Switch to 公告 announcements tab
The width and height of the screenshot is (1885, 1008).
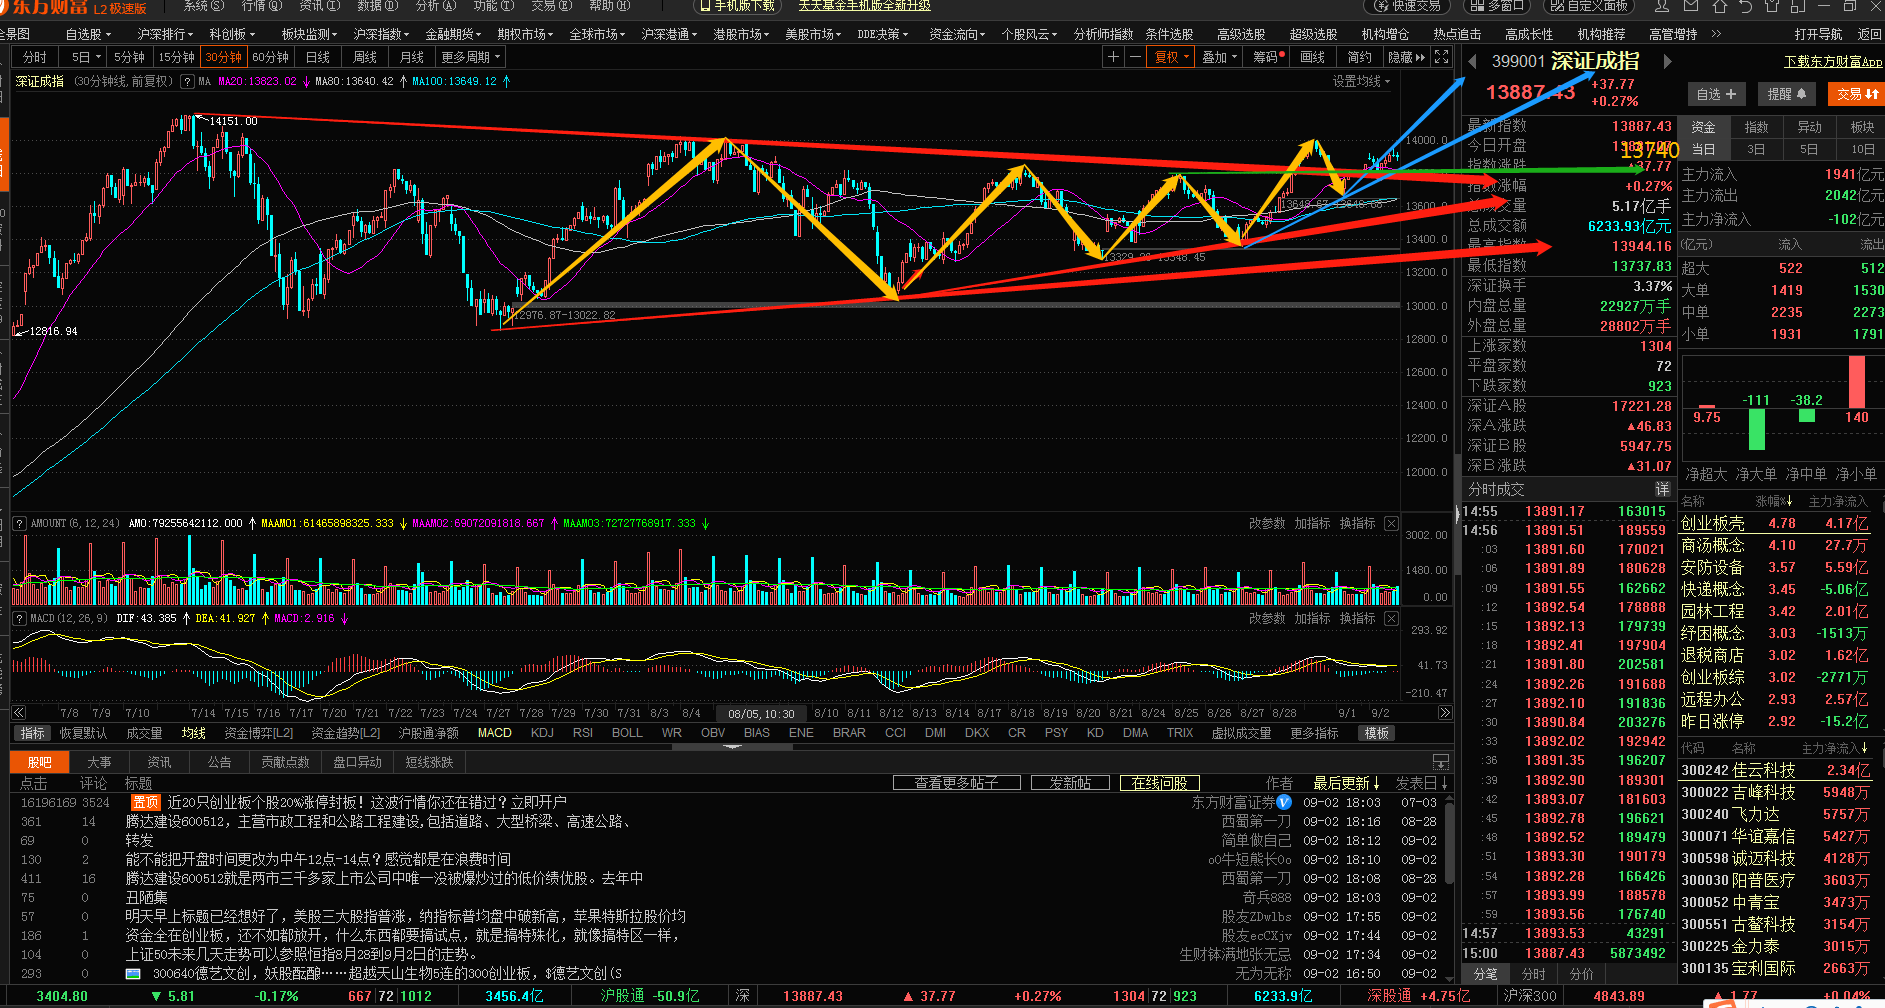tap(219, 762)
